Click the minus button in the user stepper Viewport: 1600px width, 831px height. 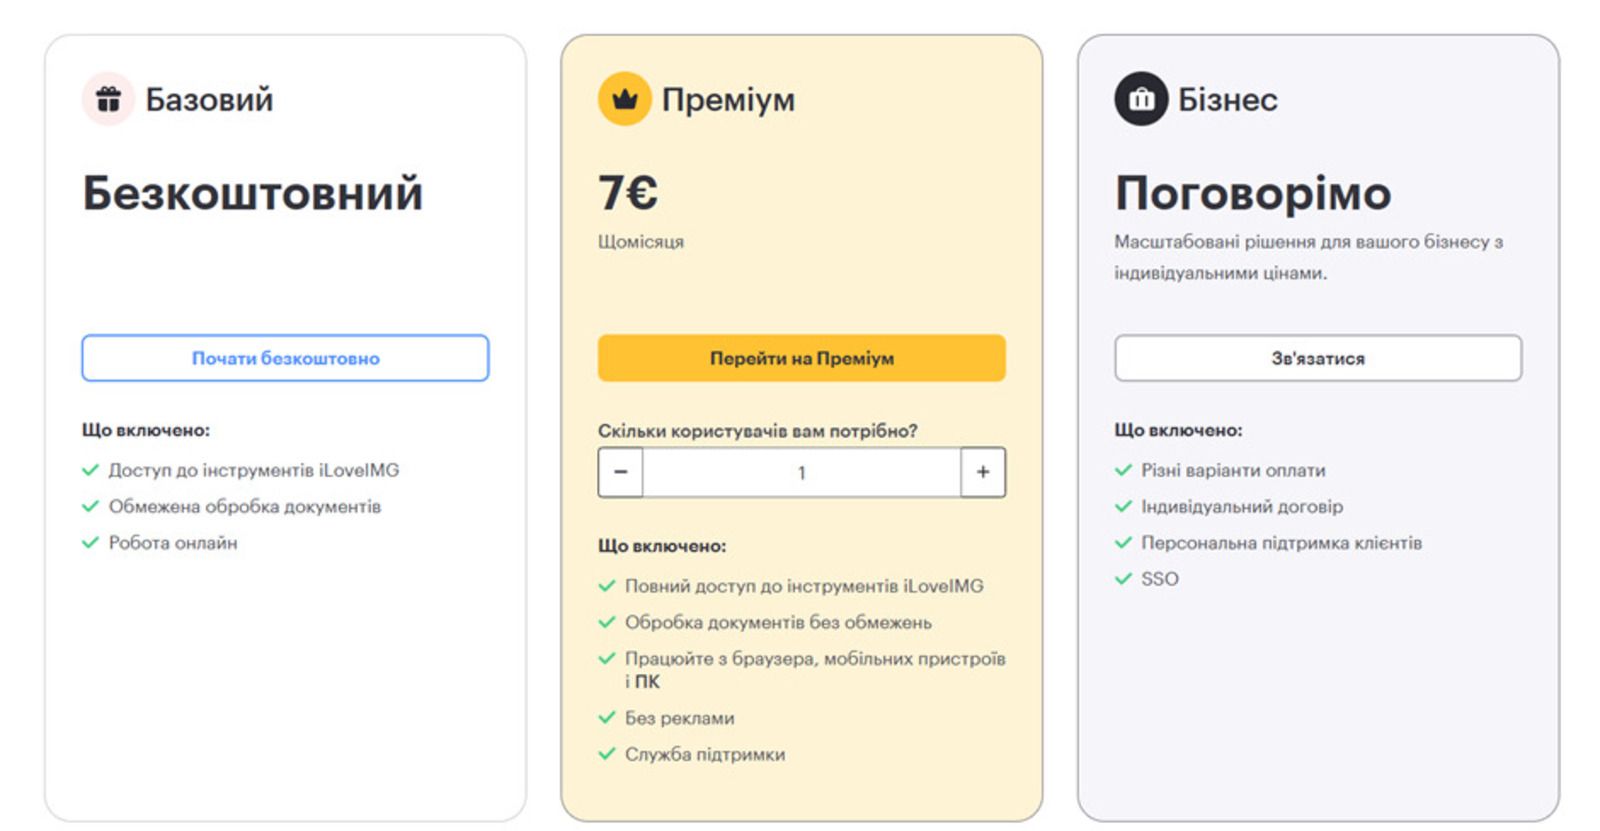[620, 472]
